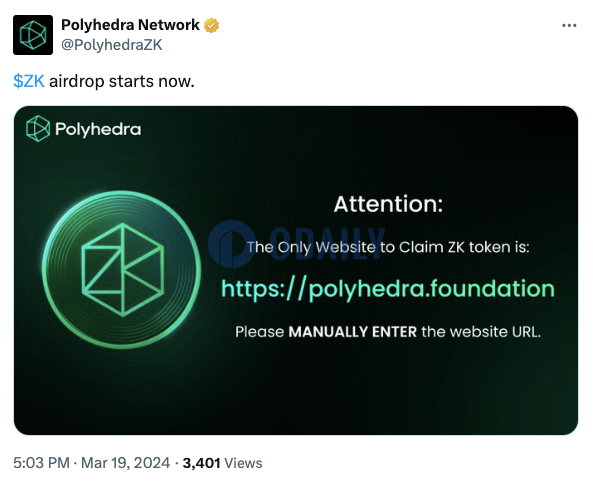593x489 pixels.
Task: Click the Attention: heading in the image
Action: [x=388, y=204]
